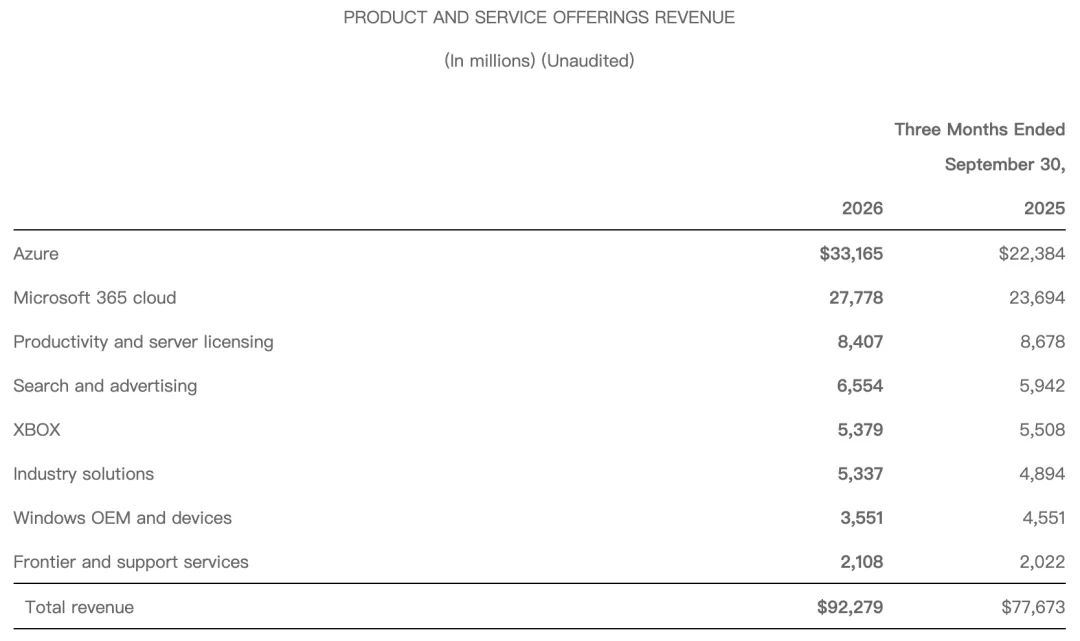Select the 'Azure' row label
1080x641 pixels.
pos(36,253)
